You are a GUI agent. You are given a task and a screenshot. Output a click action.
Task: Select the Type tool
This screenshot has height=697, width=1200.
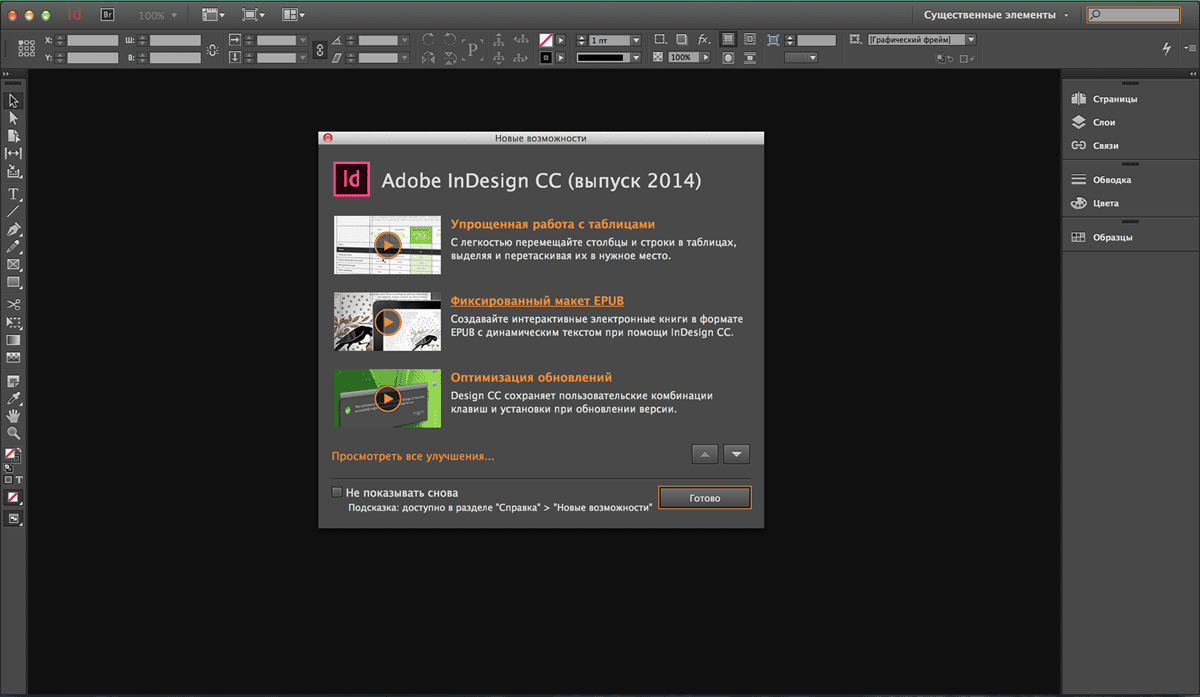[14, 194]
